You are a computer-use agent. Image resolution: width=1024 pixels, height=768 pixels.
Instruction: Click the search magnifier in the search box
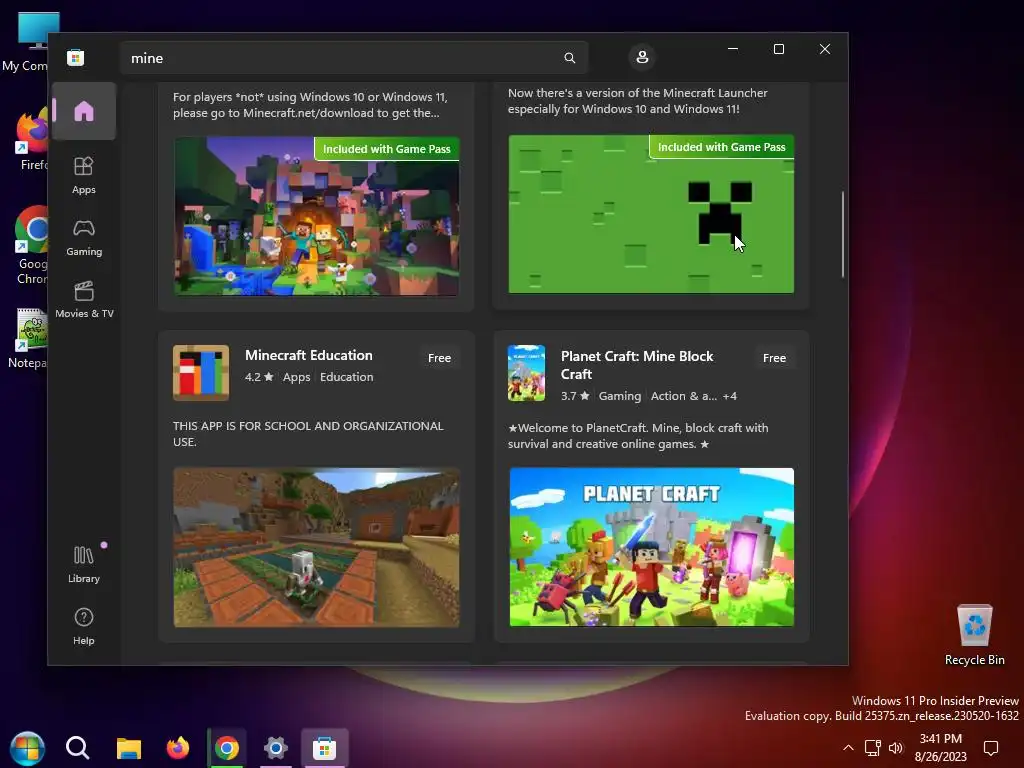point(569,58)
